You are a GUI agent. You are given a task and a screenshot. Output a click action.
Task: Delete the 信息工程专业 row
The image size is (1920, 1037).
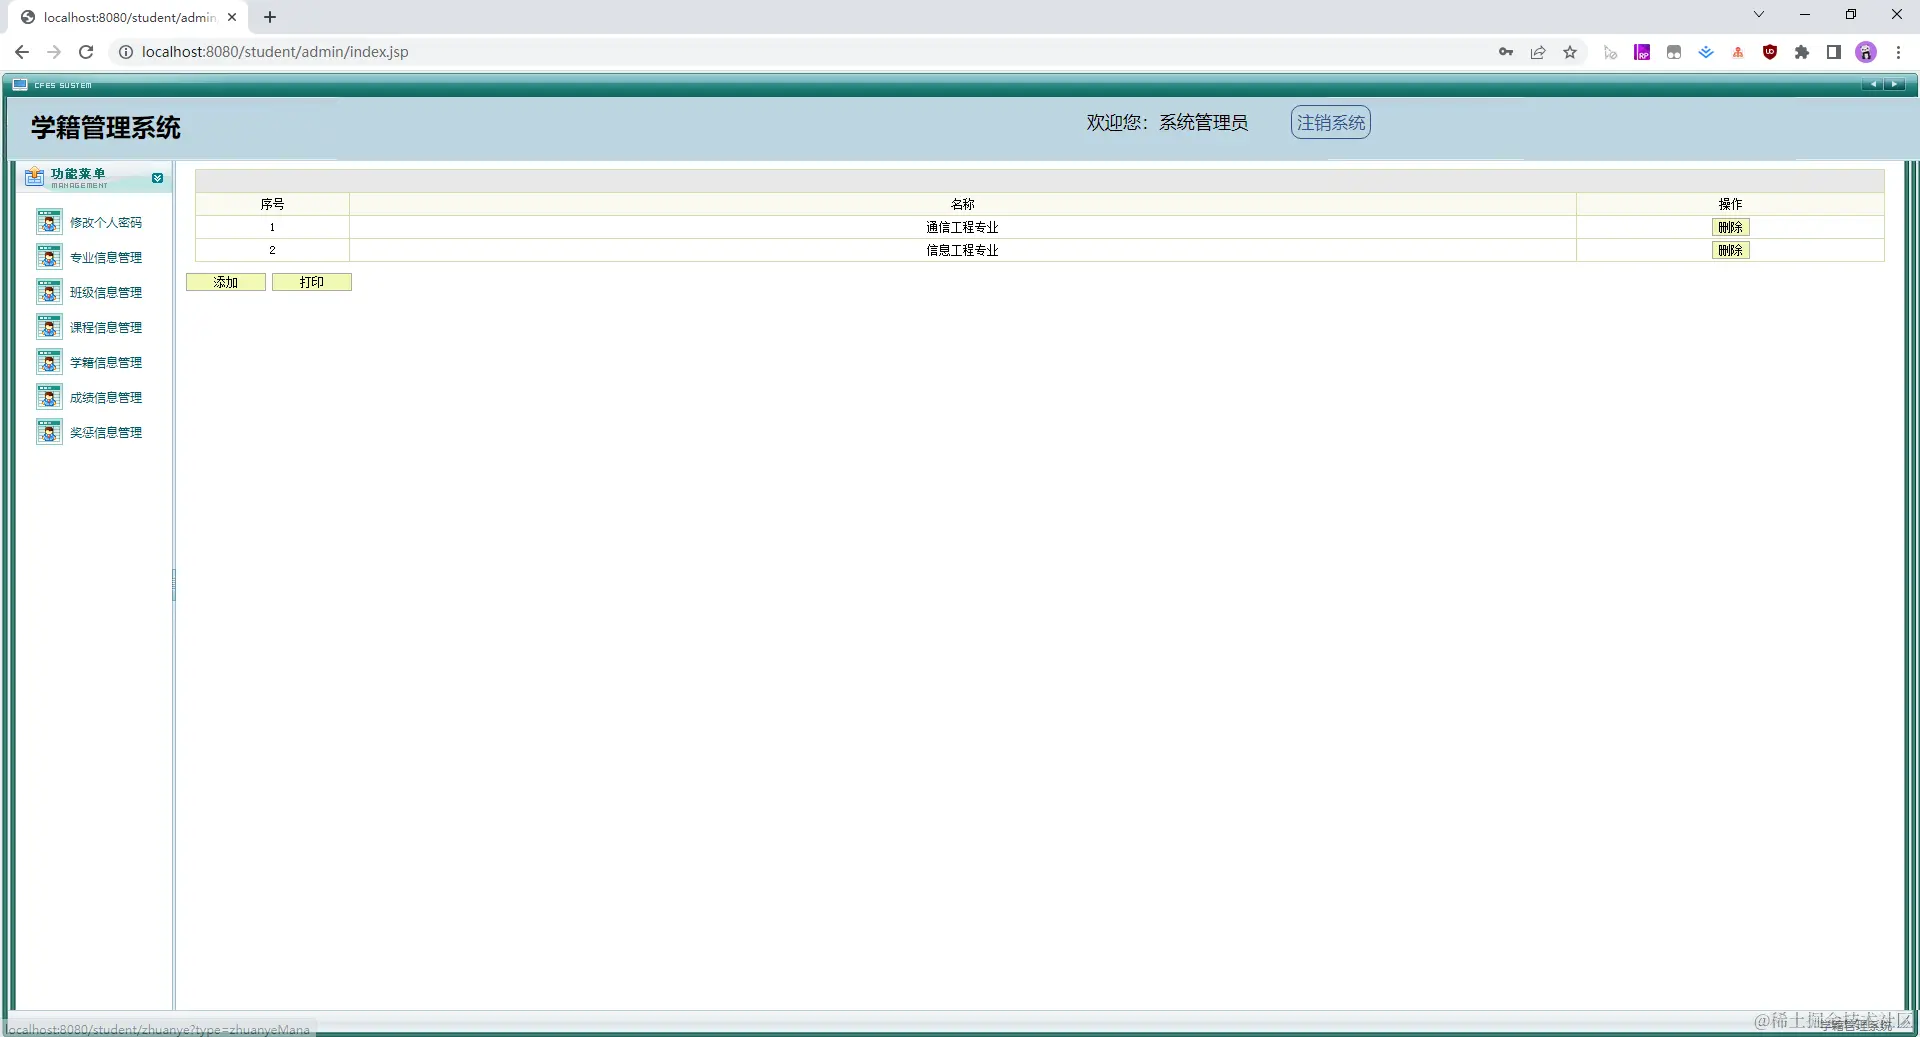coord(1730,250)
